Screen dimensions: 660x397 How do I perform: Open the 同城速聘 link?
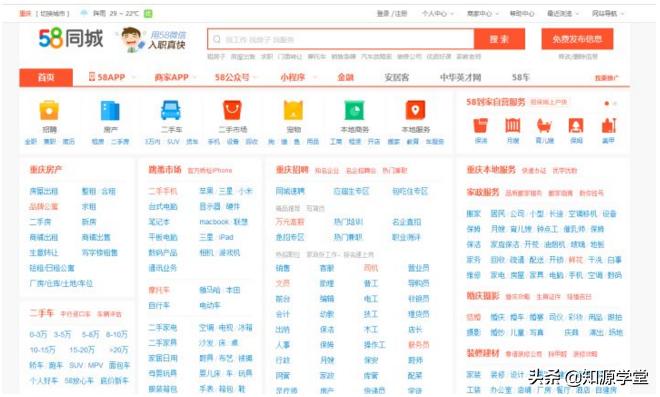[290, 191]
